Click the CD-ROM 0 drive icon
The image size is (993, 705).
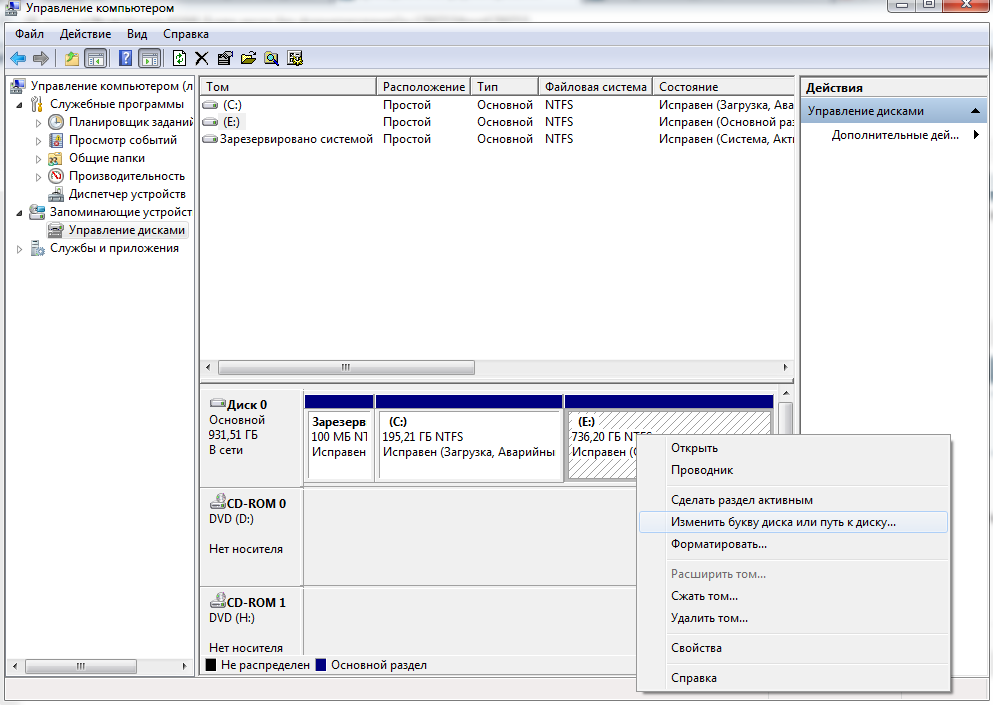tap(218, 502)
